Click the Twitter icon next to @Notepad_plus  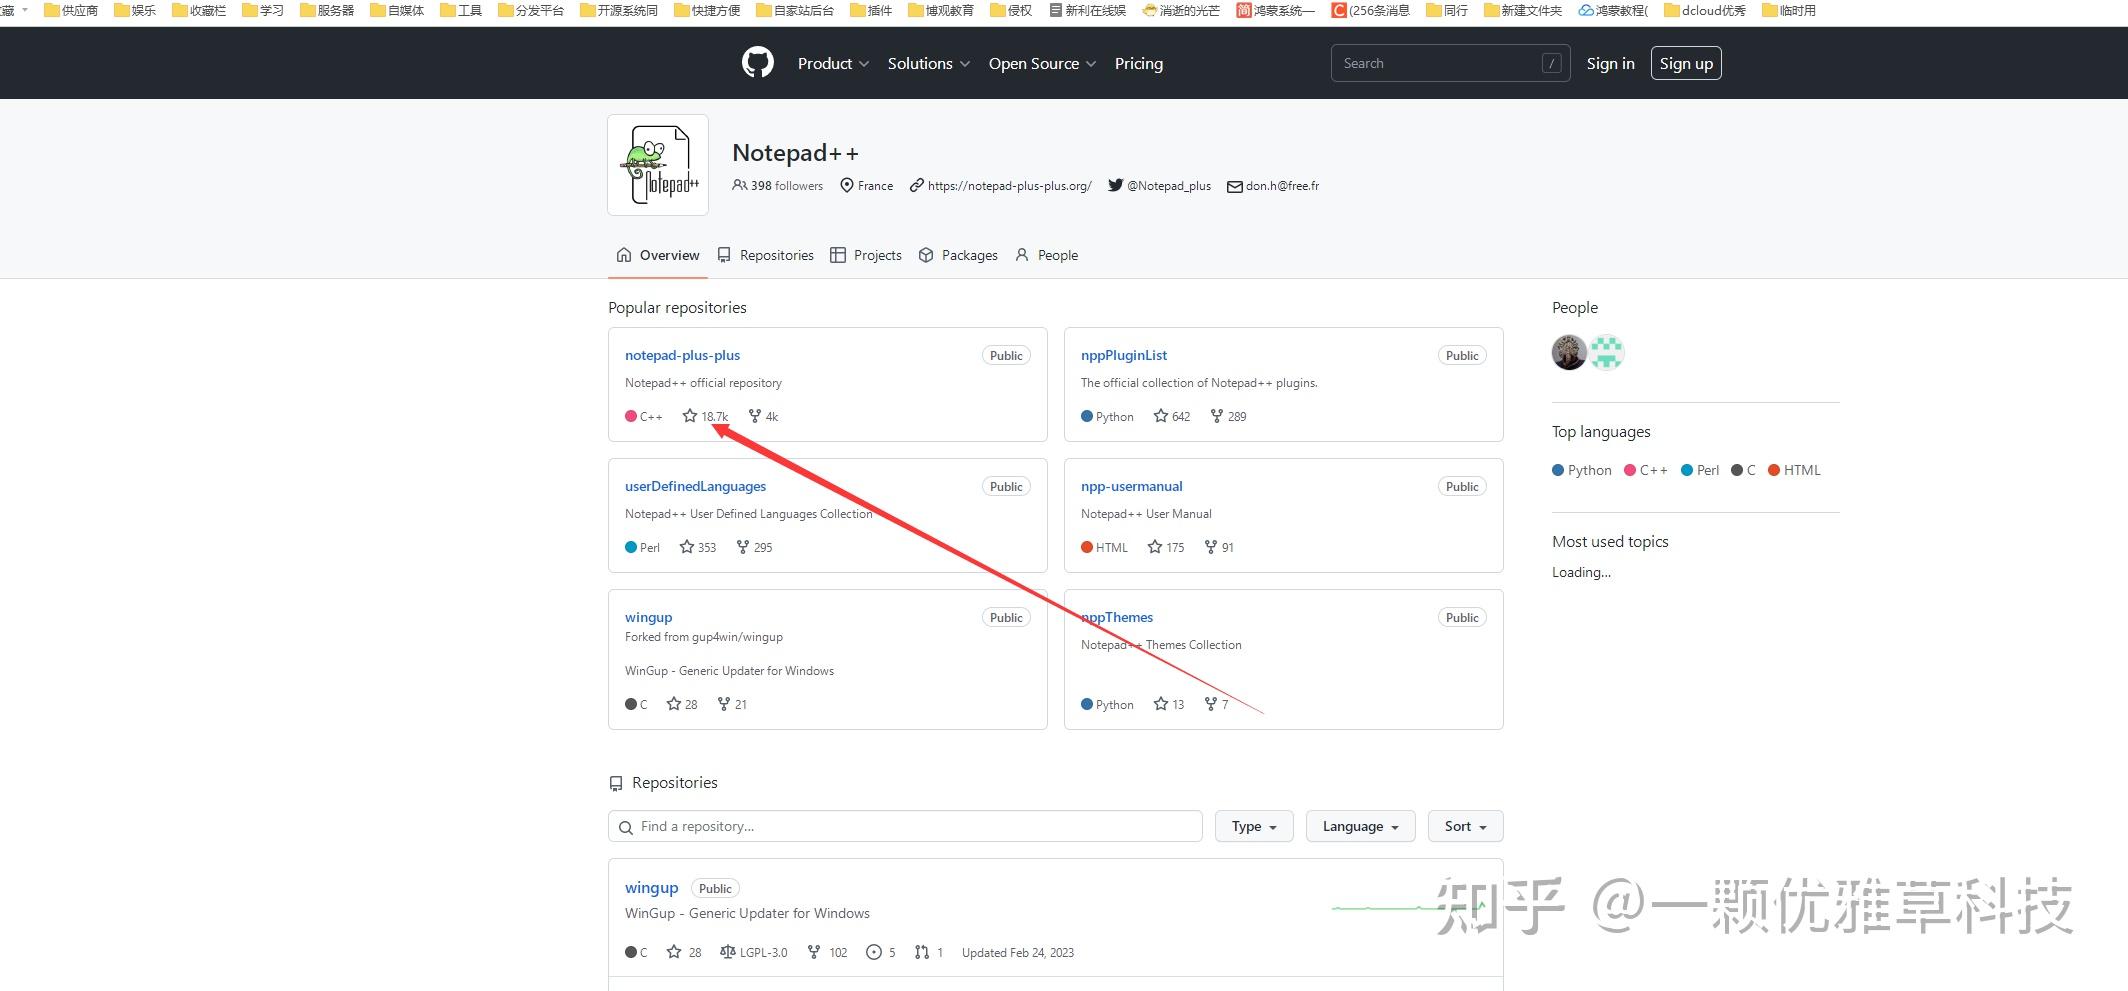point(1114,185)
